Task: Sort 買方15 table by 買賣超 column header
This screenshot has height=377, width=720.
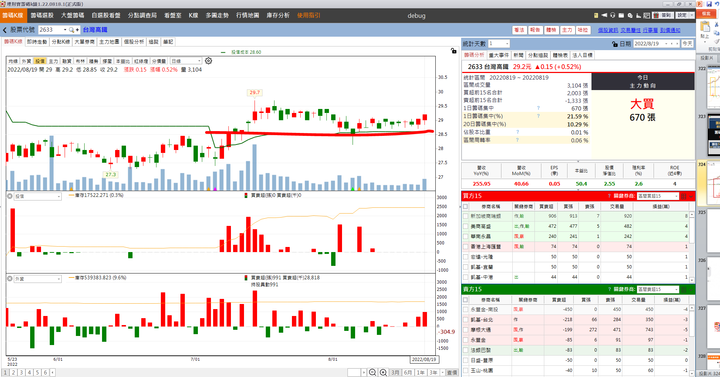Action: [x=546, y=207]
